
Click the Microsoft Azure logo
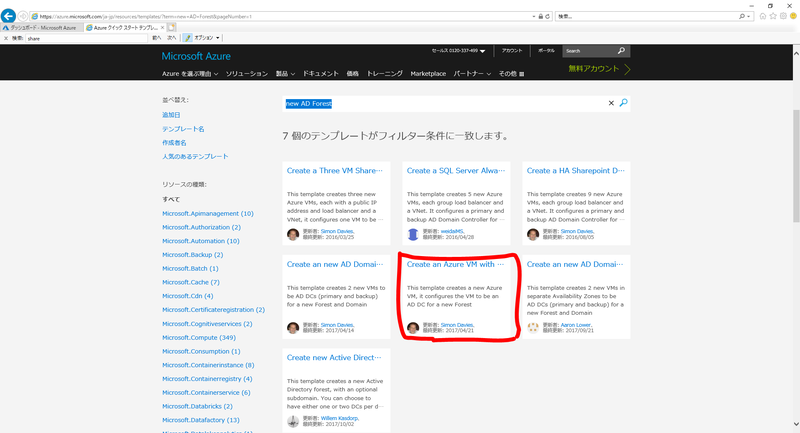coord(196,56)
